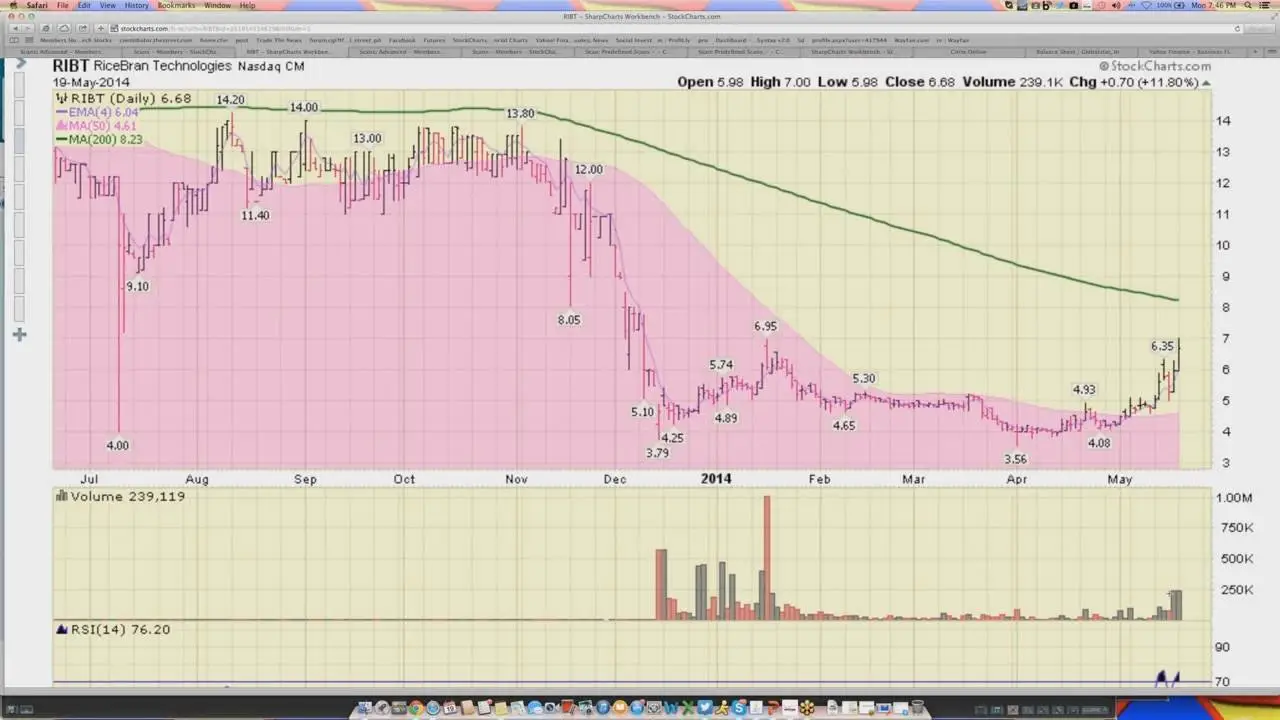Open Calendar icon in the Dock

pyautogui.click(x=450, y=707)
